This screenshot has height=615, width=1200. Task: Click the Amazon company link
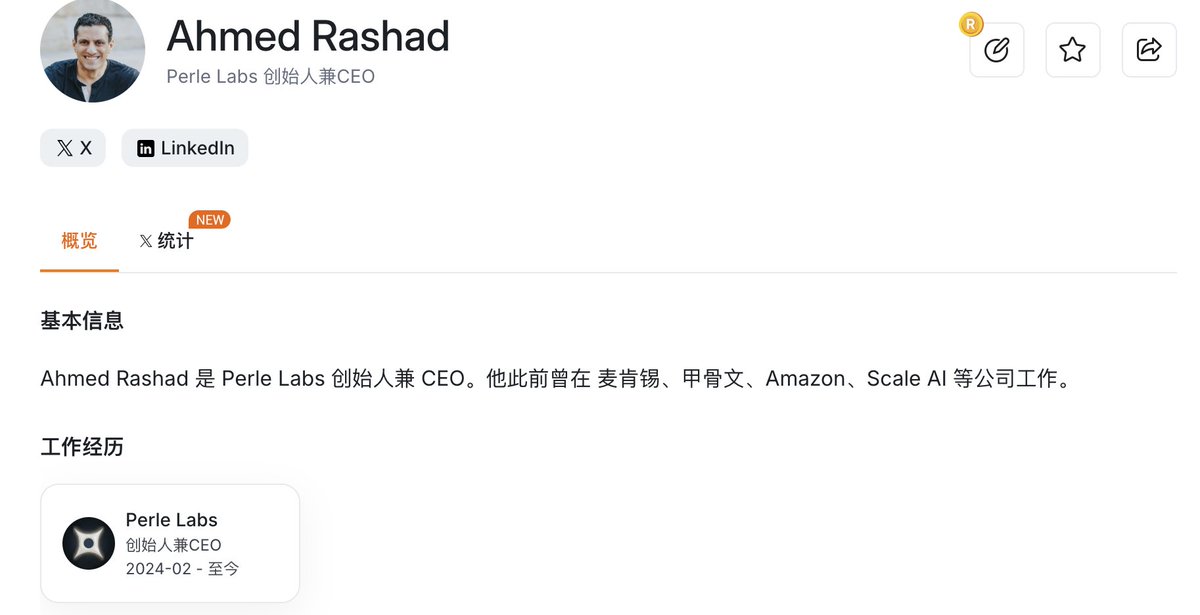pyautogui.click(x=804, y=379)
